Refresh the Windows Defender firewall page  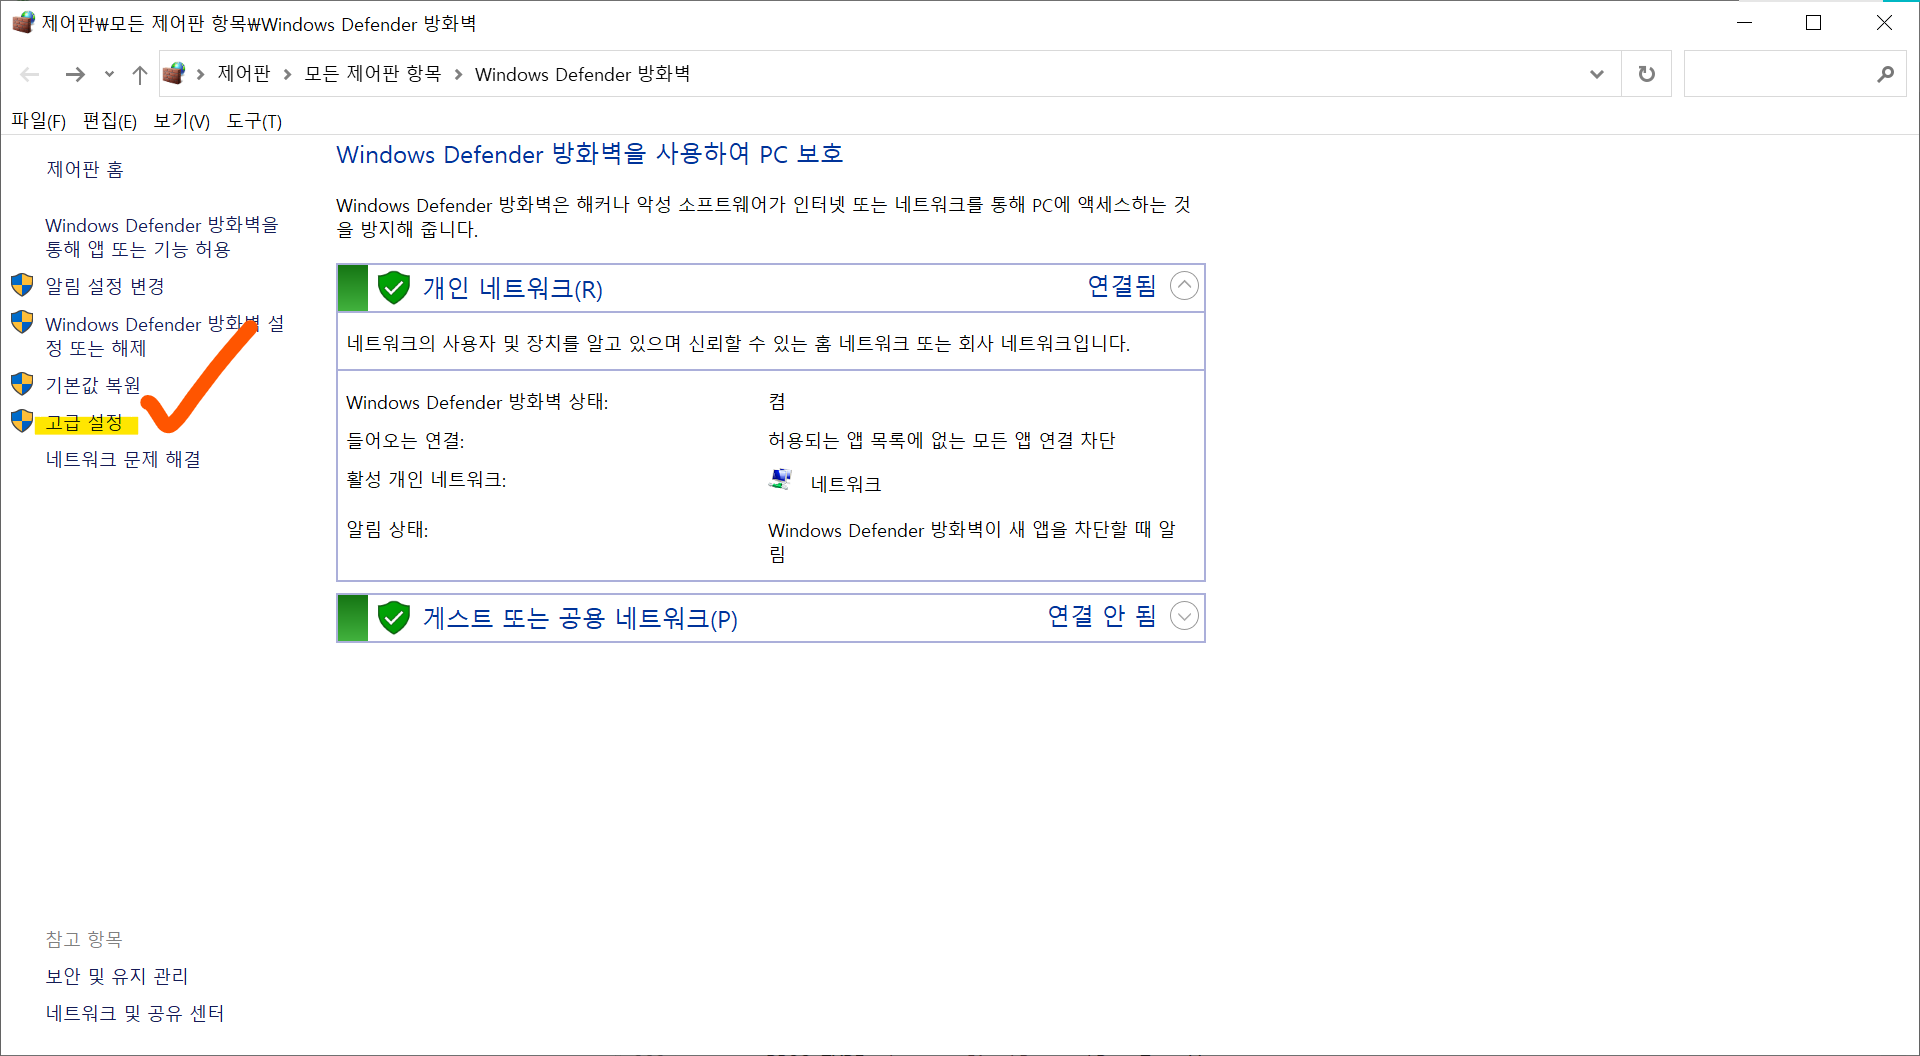[x=1646, y=74]
